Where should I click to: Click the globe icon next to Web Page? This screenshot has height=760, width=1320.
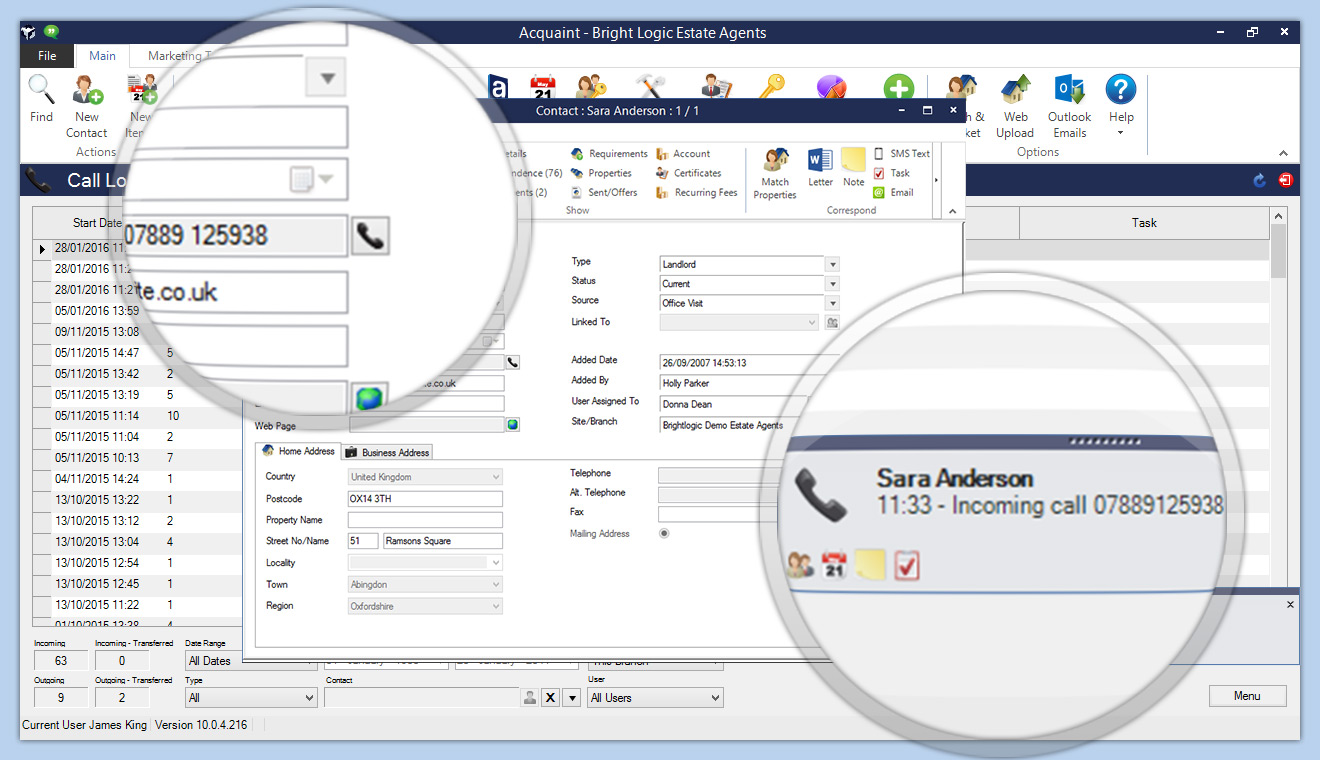coord(513,425)
